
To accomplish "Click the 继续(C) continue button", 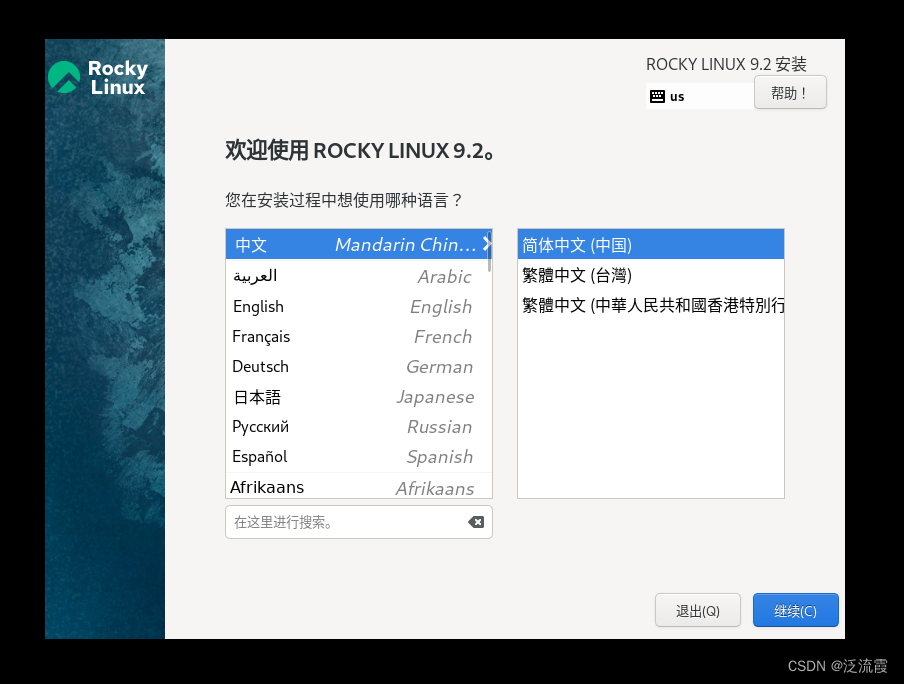I will [795, 610].
